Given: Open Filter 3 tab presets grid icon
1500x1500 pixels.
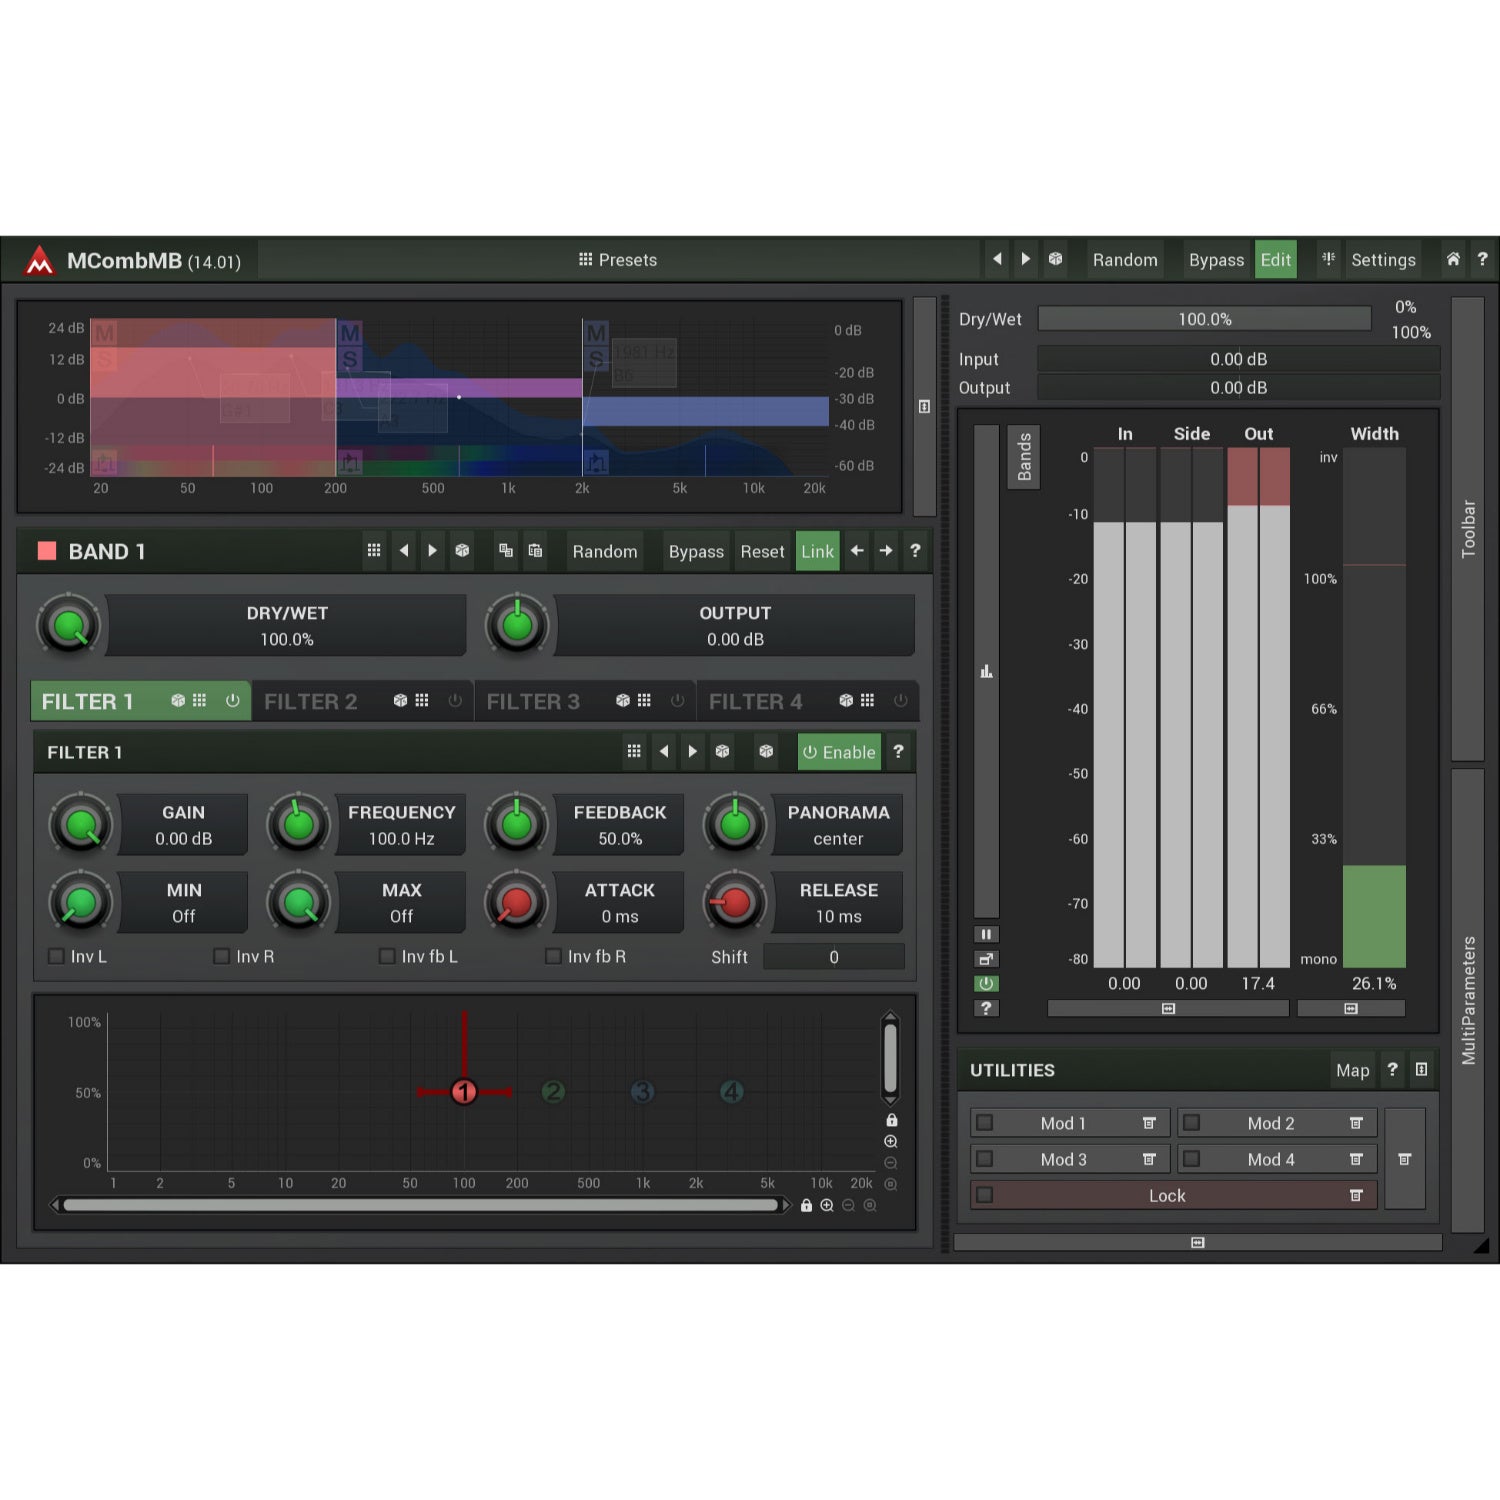Looking at the screenshot, I should point(644,701).
